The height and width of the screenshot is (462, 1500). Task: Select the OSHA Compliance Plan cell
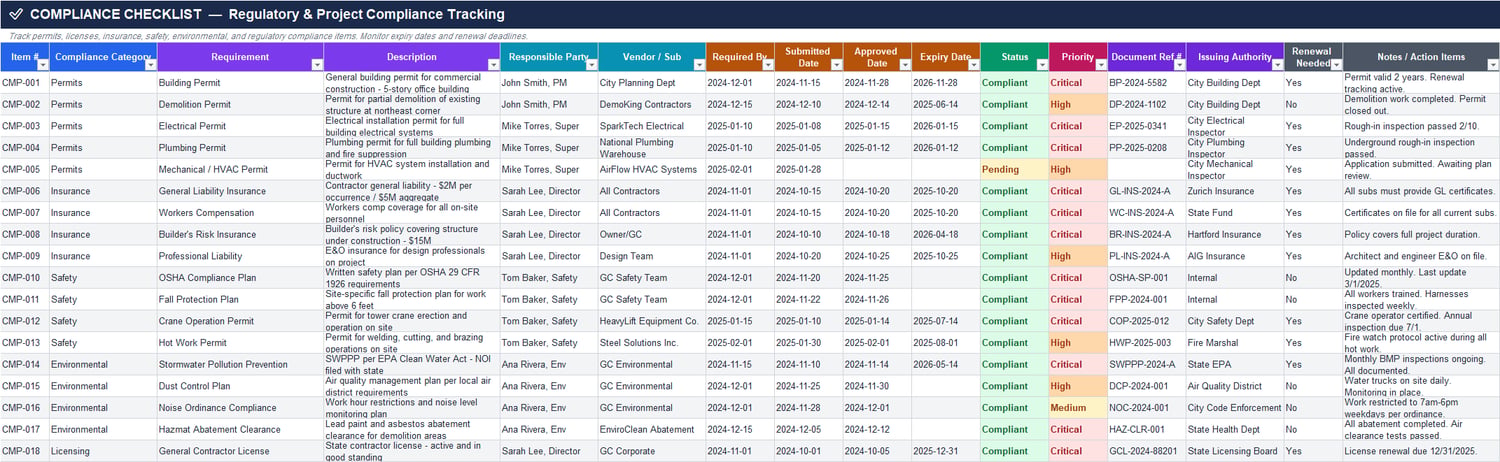(x=240, y=278)
